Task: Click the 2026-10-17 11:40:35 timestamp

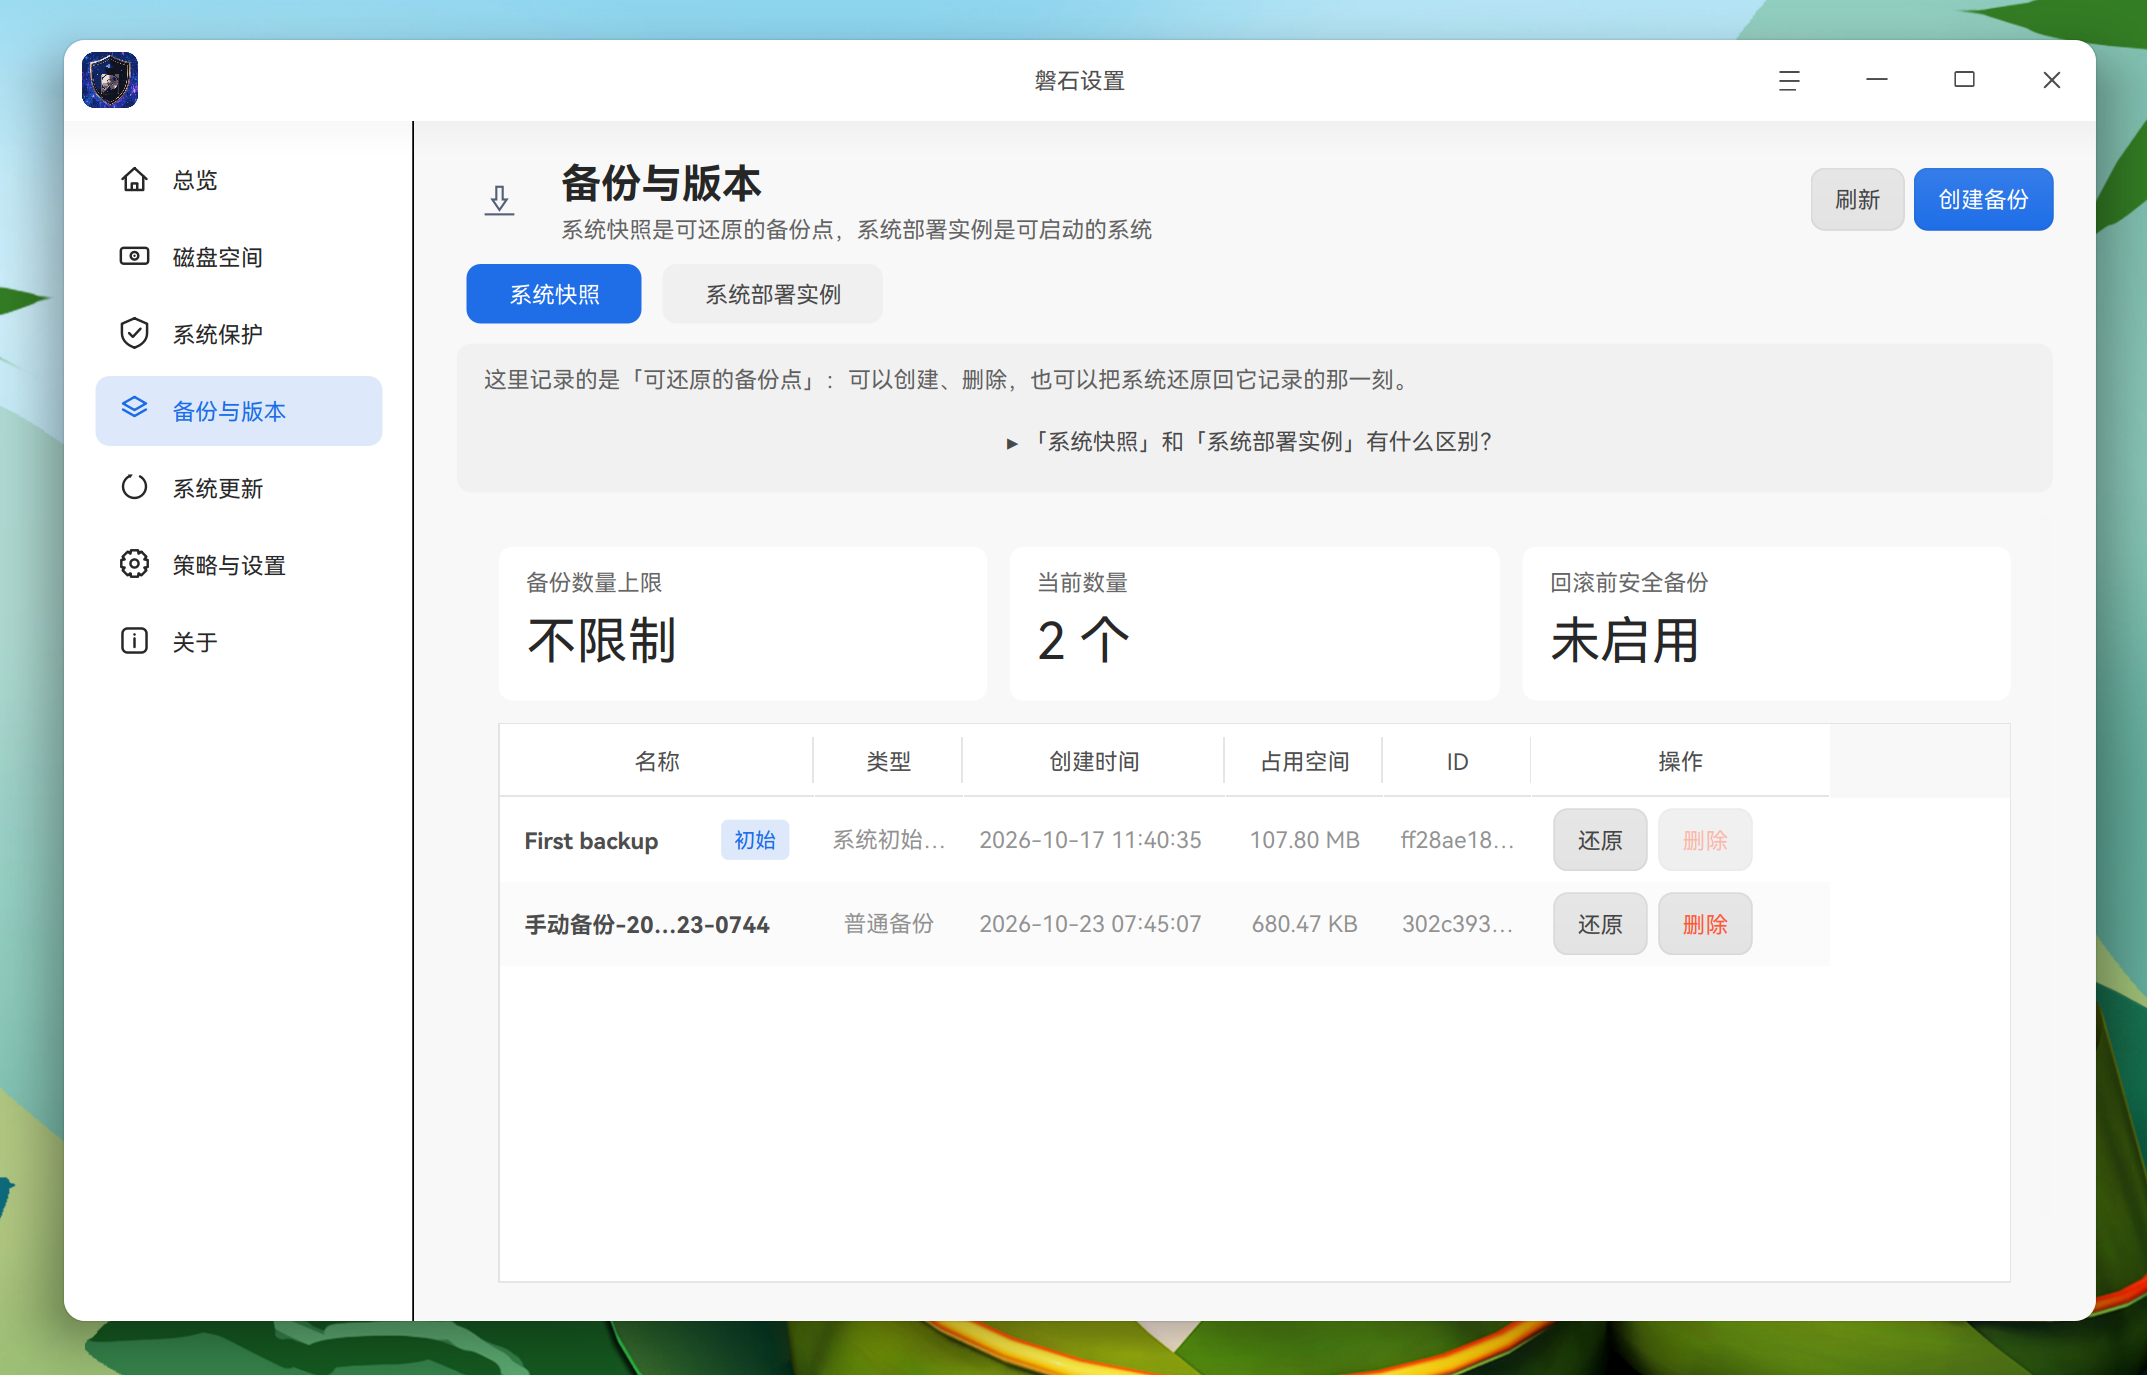Action: [1090, 840]
